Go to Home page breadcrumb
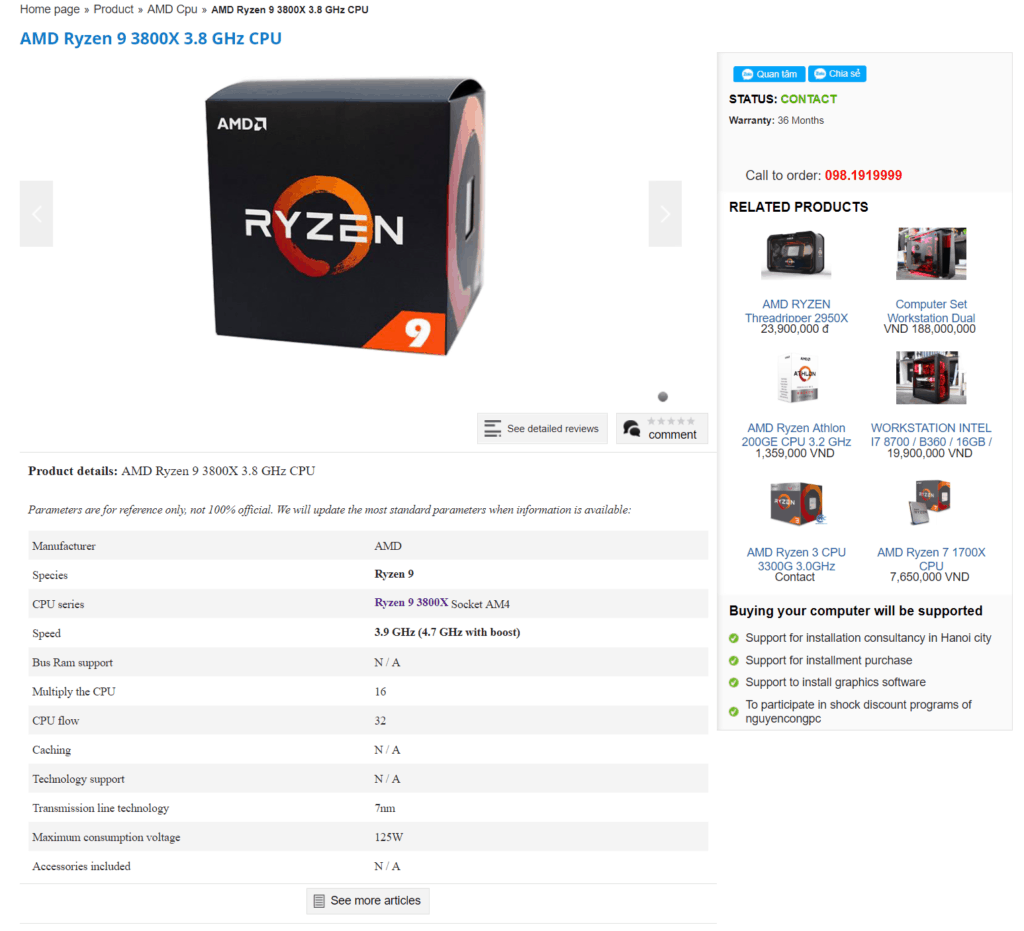 point(50,9)
